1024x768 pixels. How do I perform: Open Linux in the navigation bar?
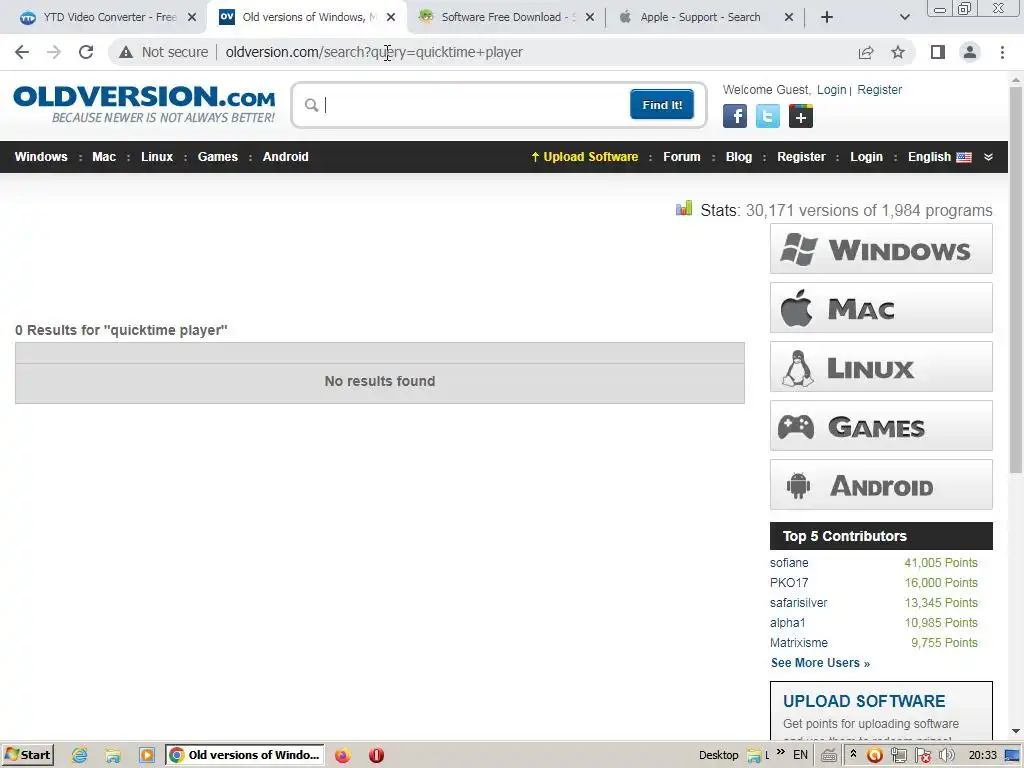pyautogui.click(x=157, y=157)
